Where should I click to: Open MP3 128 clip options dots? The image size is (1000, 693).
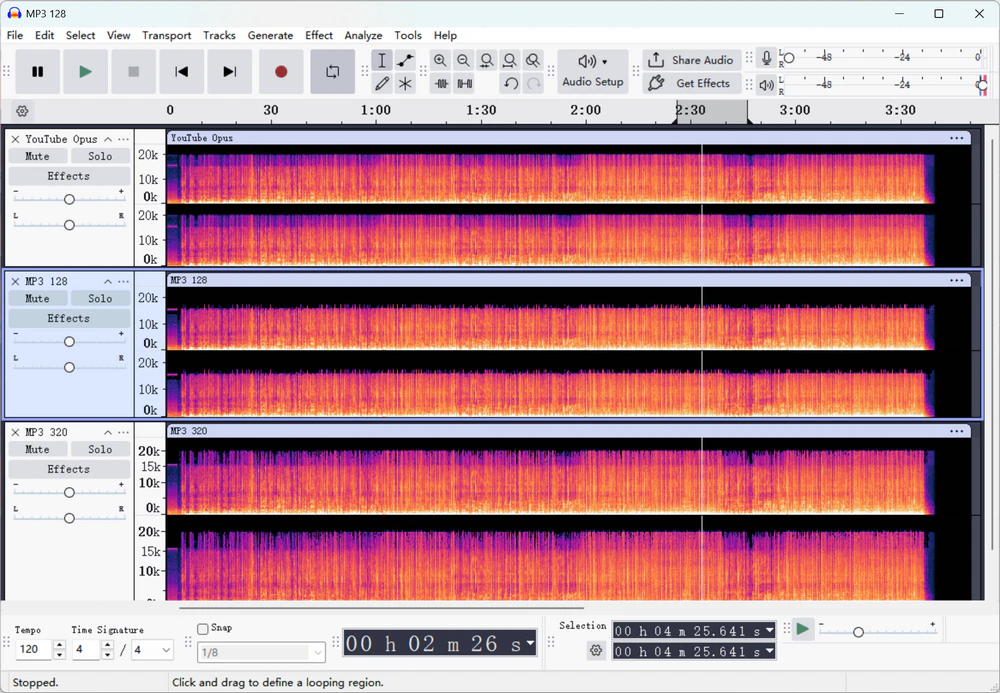point(957,280)
